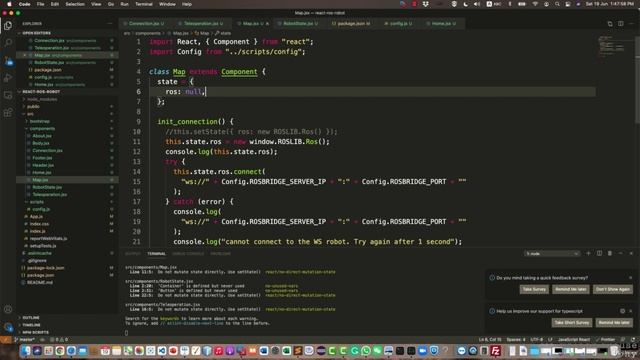Click the open changes icon in the editor toolbar
Image resolution: width=640 pixels, height=360 pixels.
610,24
